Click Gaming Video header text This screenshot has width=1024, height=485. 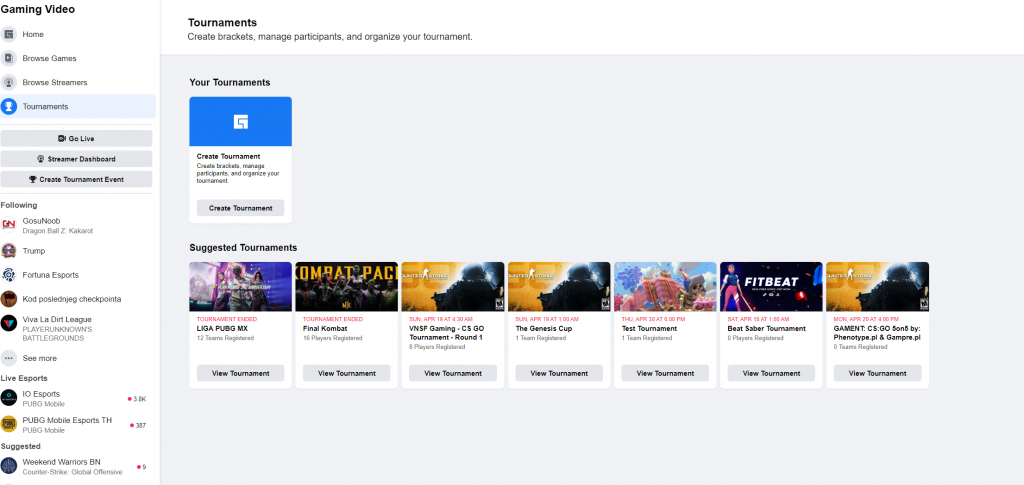point(37,9)
